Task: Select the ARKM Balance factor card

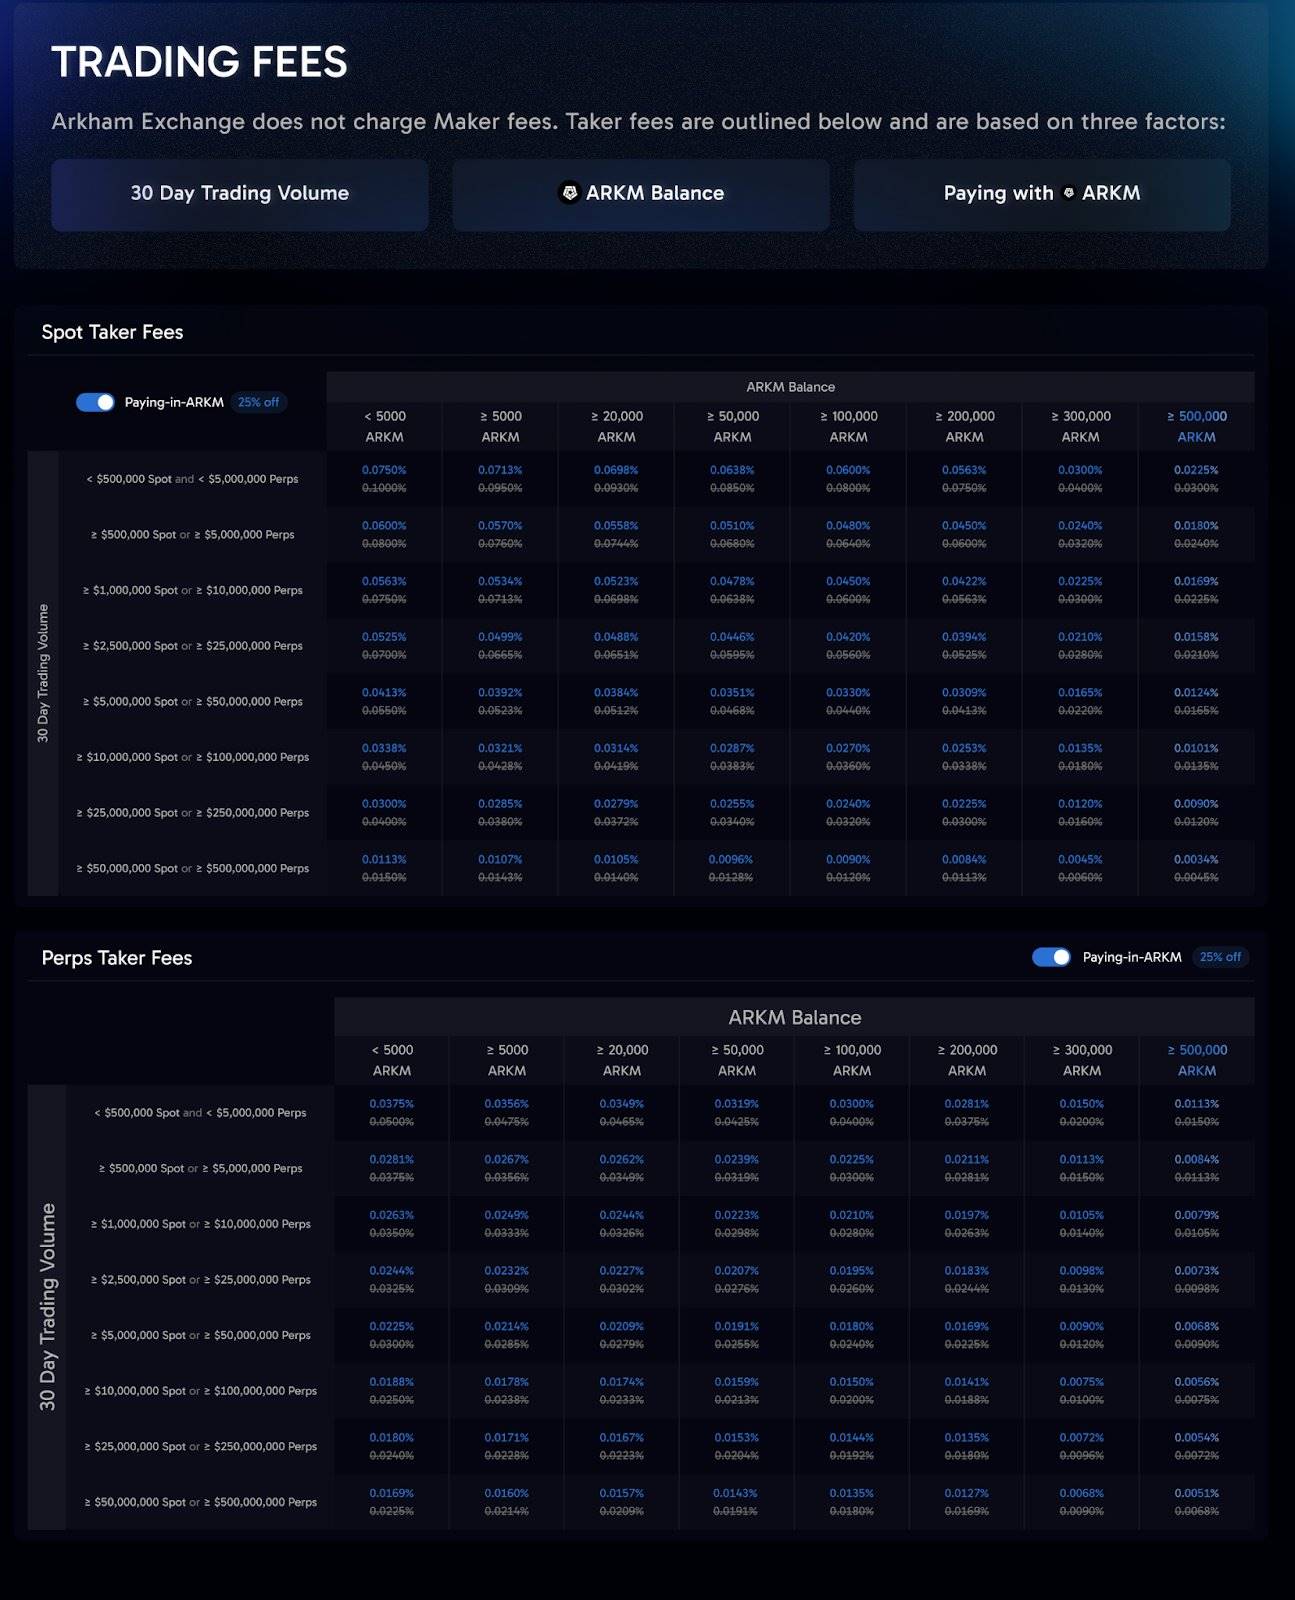Action: point(640,194)
